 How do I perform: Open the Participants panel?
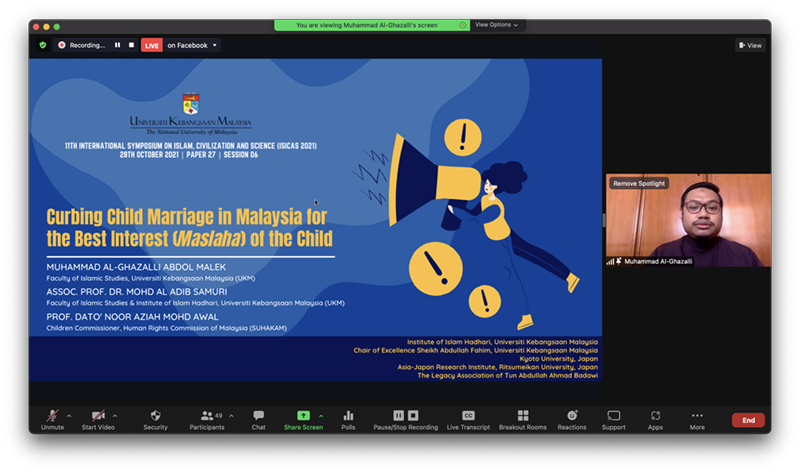pyautogui.click(x=208, y=417)
